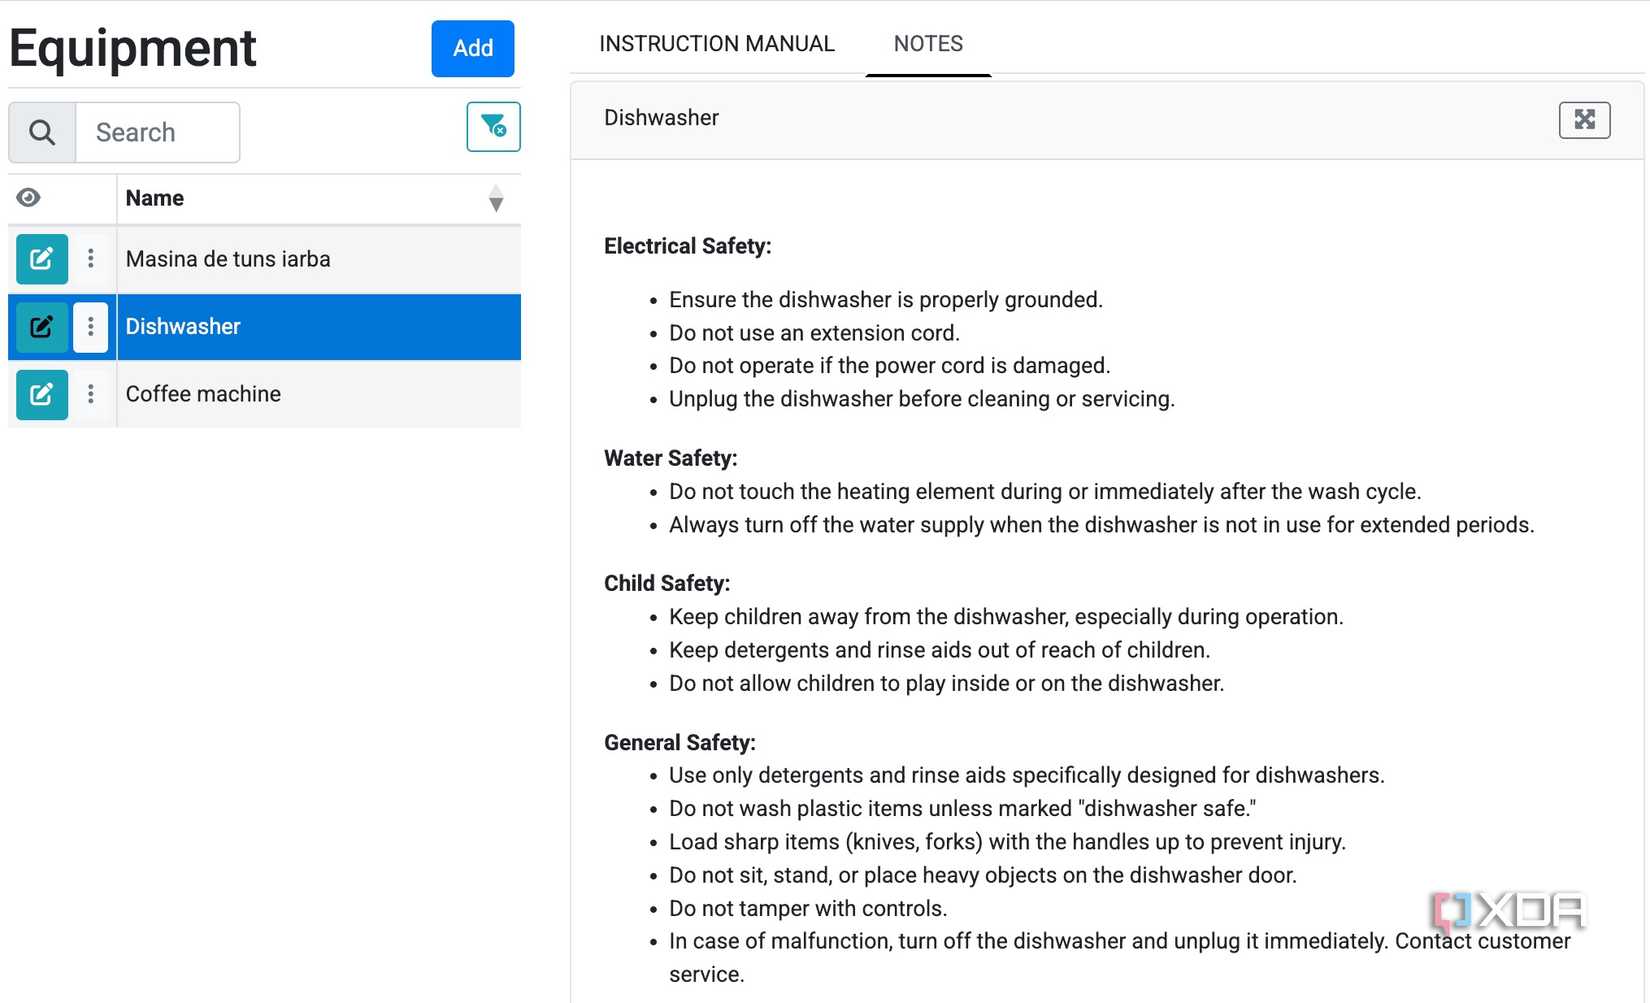Viewport: 1650px width, 1003px height.
Task: Edit the Dishwasher entry via pencil icon
Action: (41, 327)
